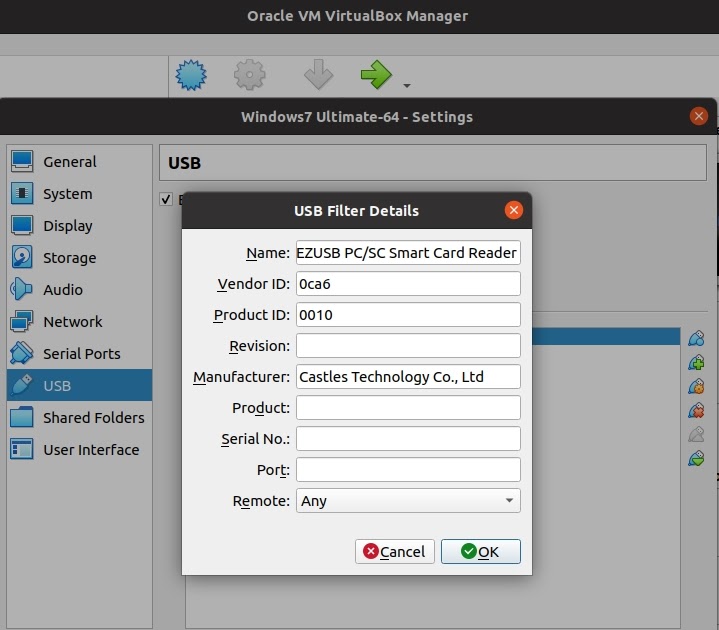719x630 pixels.
Task: Open the Audio settings page
Action: tap(79, 290)
